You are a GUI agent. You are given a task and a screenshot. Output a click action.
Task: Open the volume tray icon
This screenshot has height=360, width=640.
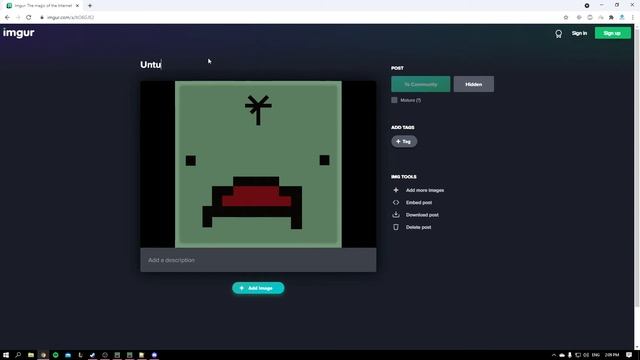[586, 355]
